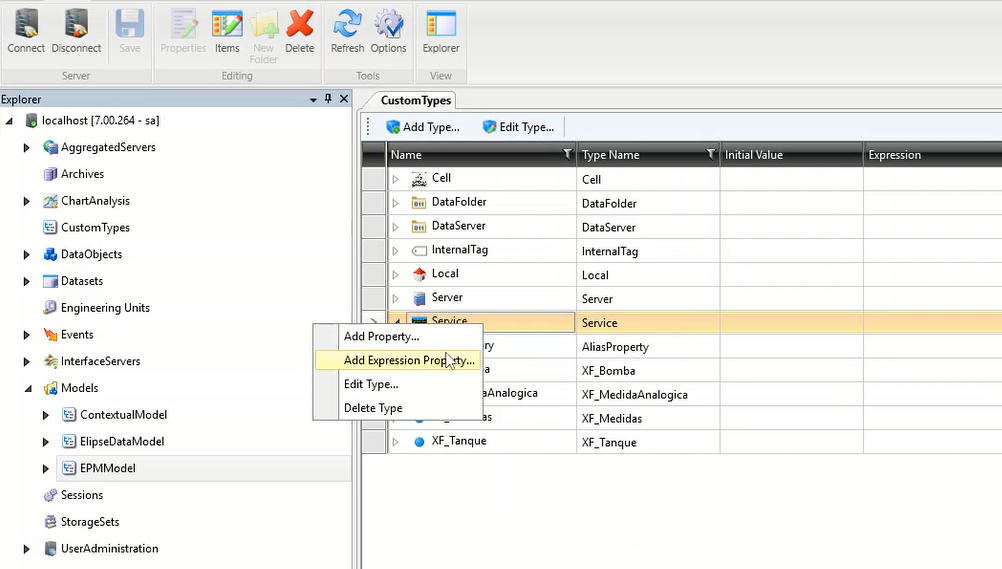Click the Disconnect server icon
Image resolution: width=1002 pixels, height=569 pixels.
pyautogui.click(x=76, y=24)
